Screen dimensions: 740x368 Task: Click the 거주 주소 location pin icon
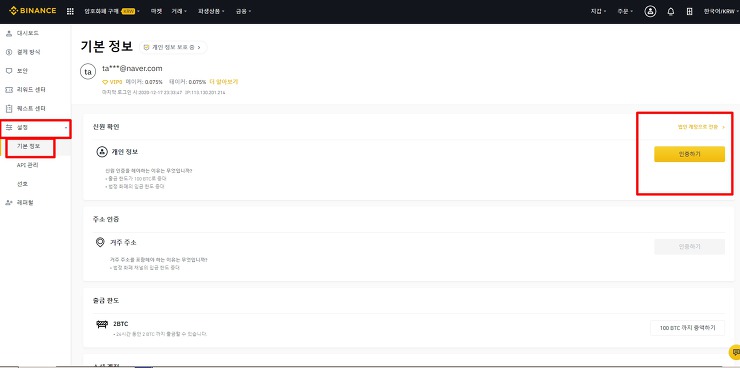(100, 243)
